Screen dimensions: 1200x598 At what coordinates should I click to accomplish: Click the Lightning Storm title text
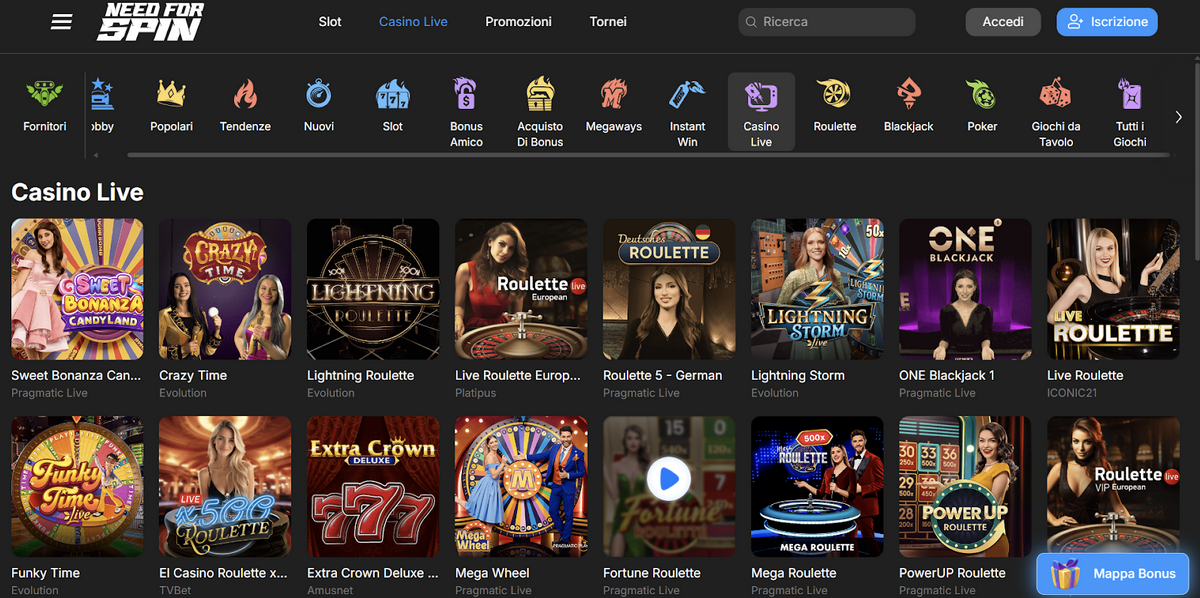point(798,375)
